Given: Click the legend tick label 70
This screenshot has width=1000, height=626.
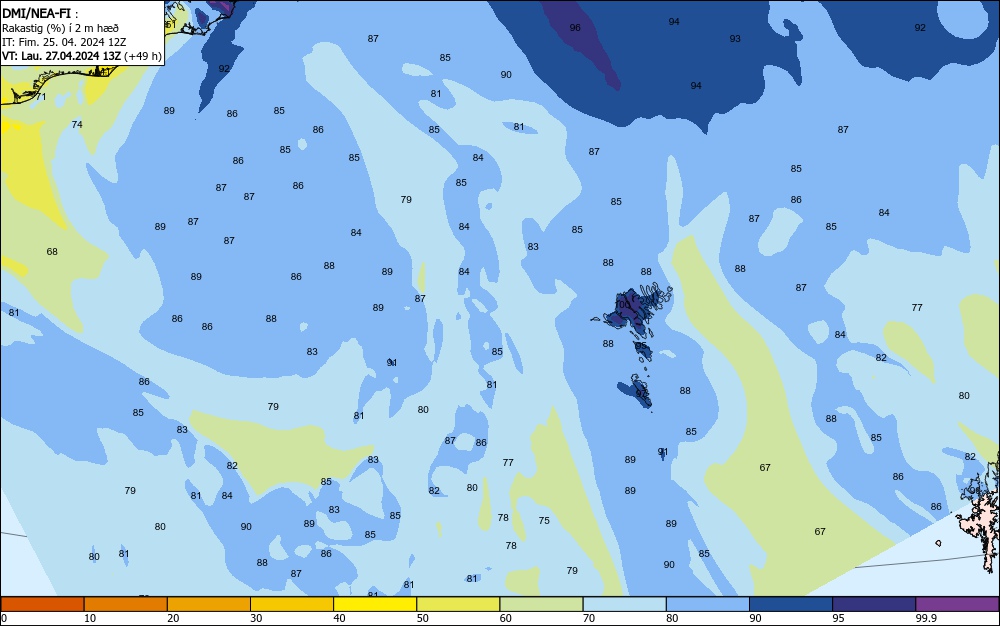Looking at the screenshot, I should [589, 618].
